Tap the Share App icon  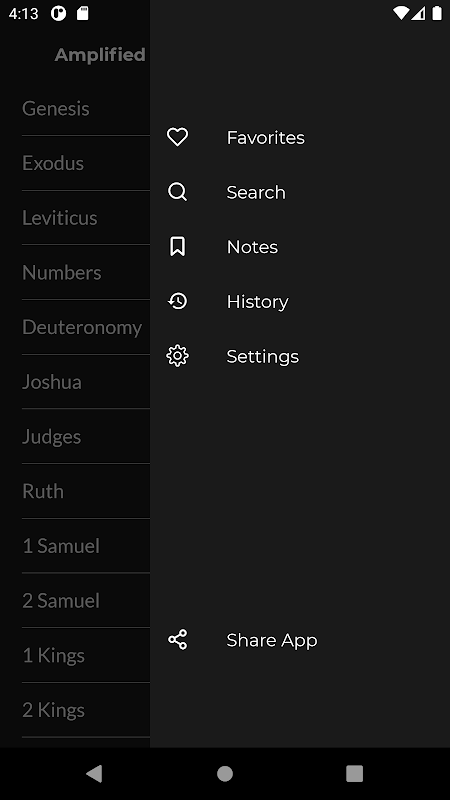point(178,640)
